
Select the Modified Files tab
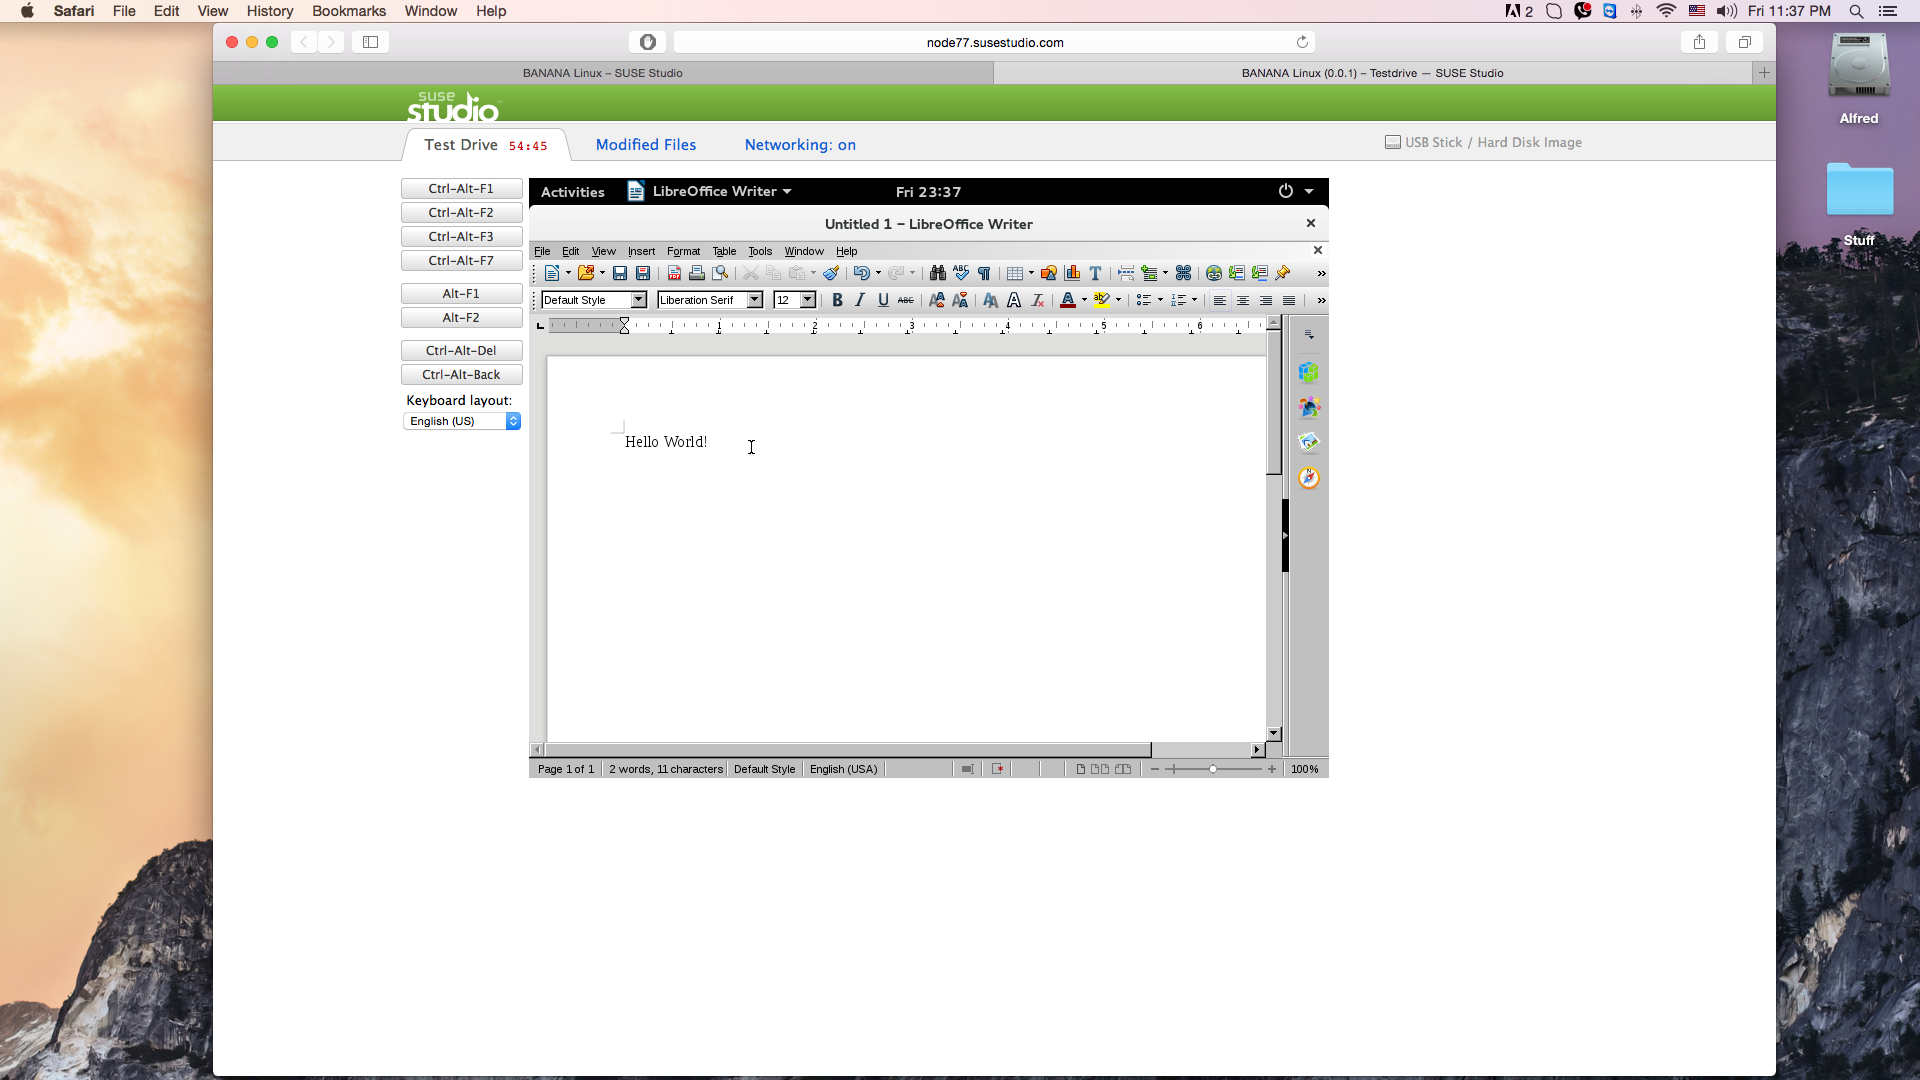(645, 144)
